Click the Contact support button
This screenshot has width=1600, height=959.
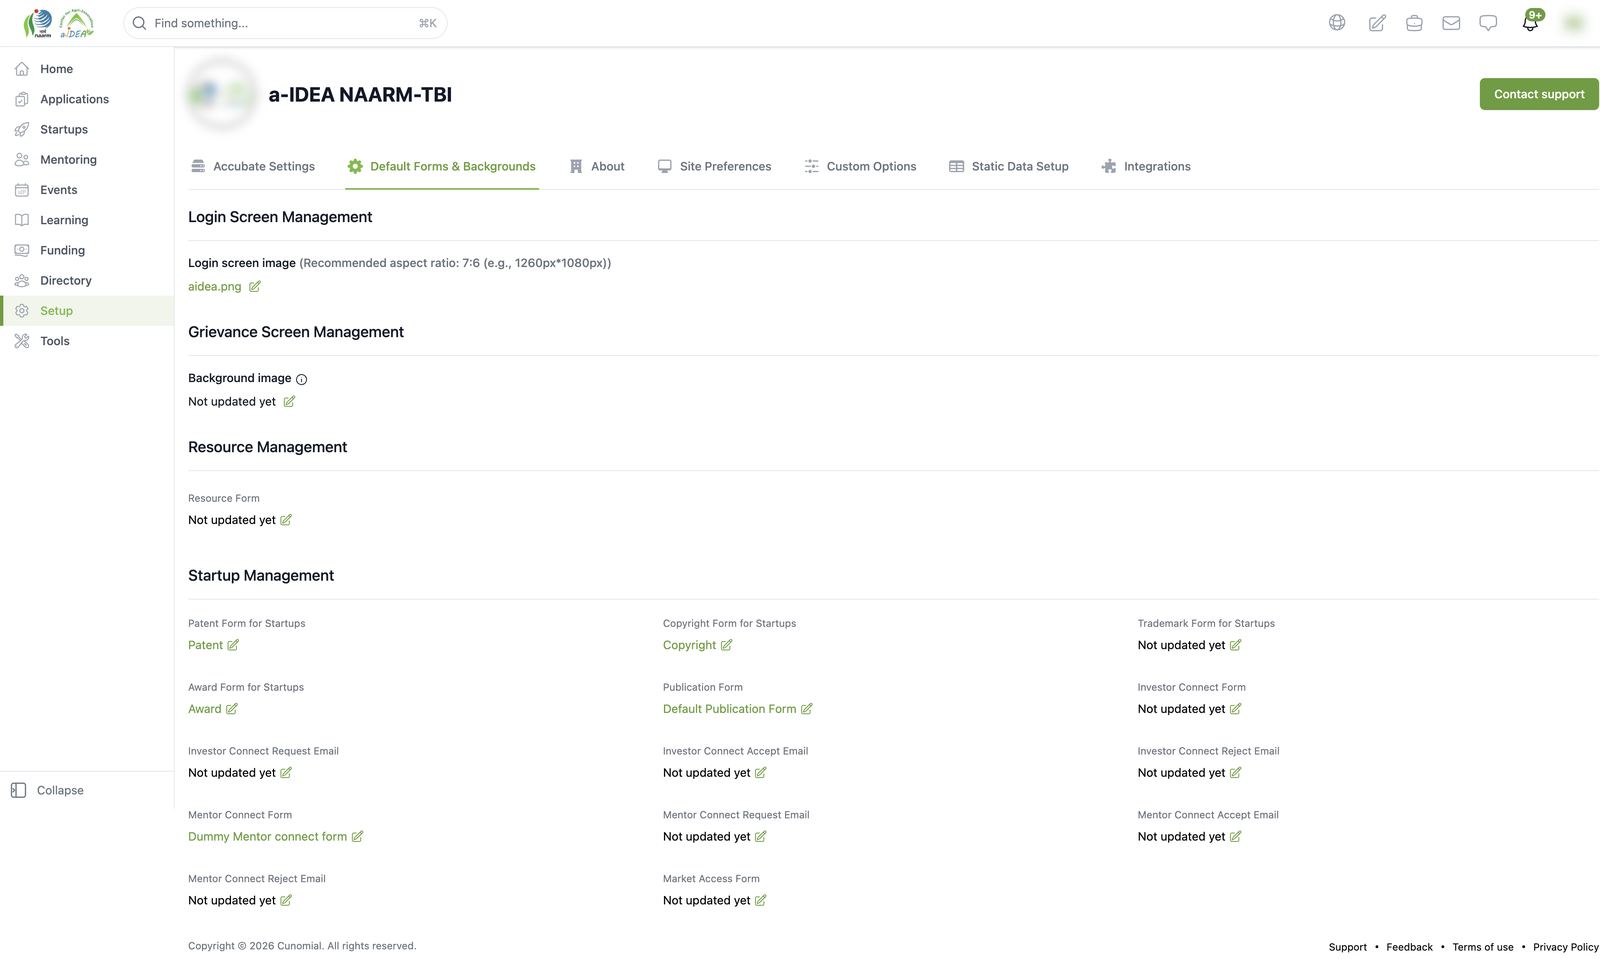coord(1539,94)
